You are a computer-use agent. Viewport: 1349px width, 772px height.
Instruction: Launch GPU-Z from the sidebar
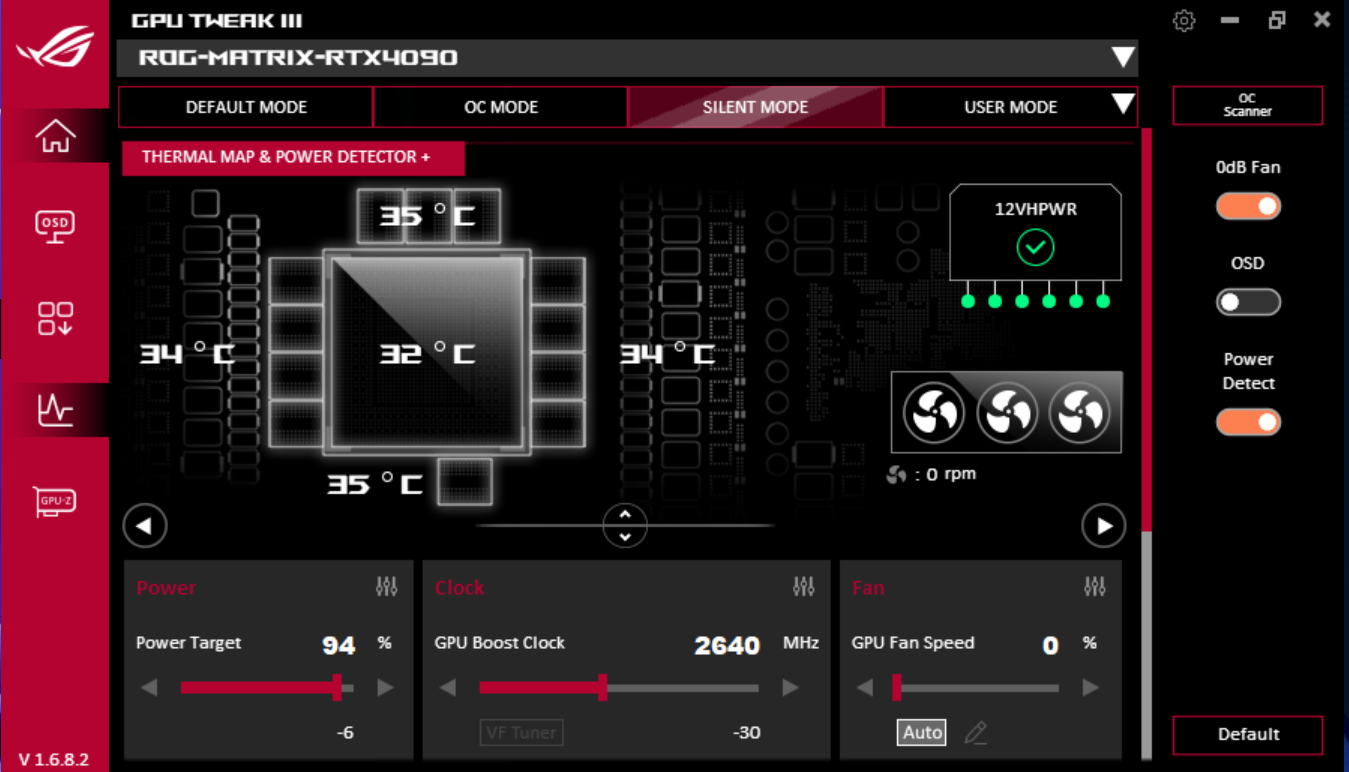click(55, 501)
